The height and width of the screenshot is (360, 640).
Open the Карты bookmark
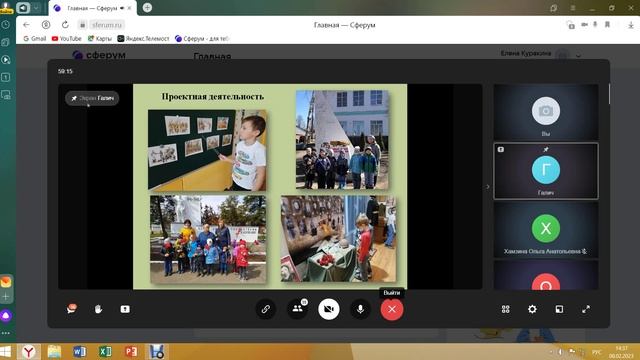click(100, 38)
